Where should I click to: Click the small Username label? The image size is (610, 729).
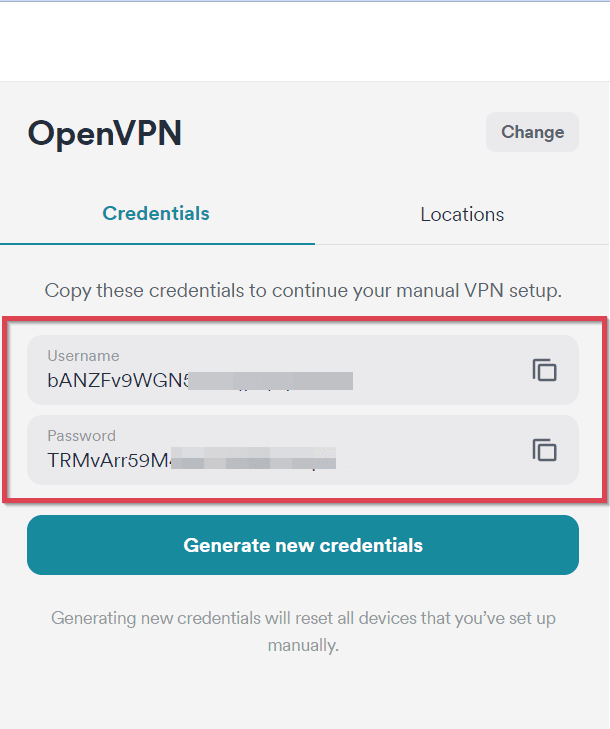coord(83,356)
